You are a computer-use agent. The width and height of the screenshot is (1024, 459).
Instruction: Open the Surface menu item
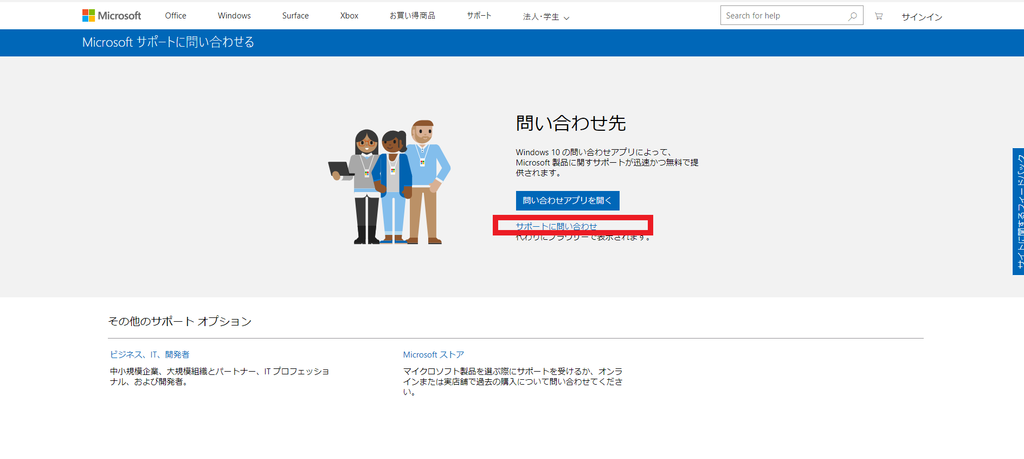click(x=296, y=16)
